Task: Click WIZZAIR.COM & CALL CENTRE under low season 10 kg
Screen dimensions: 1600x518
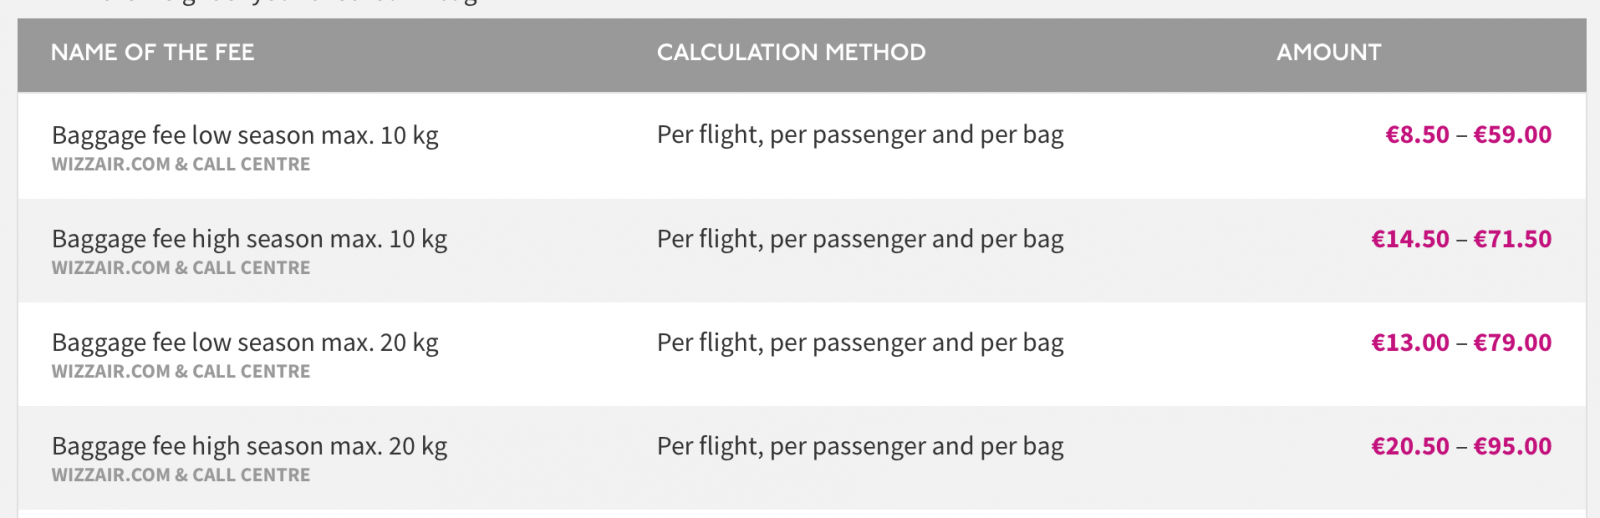Action: [x=181, y=164]
